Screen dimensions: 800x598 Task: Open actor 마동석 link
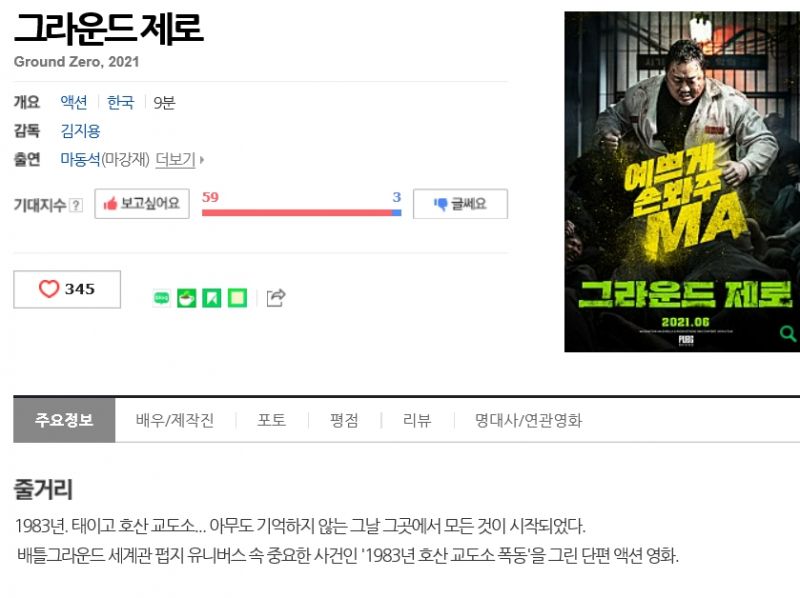80,160
